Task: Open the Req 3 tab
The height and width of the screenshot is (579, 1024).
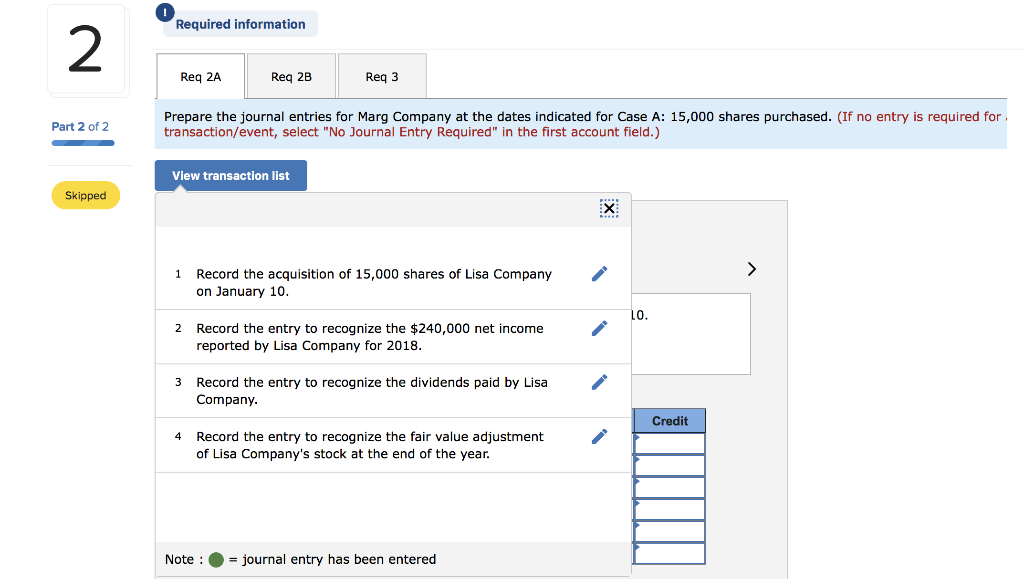Action: click(x=382, y=76)
